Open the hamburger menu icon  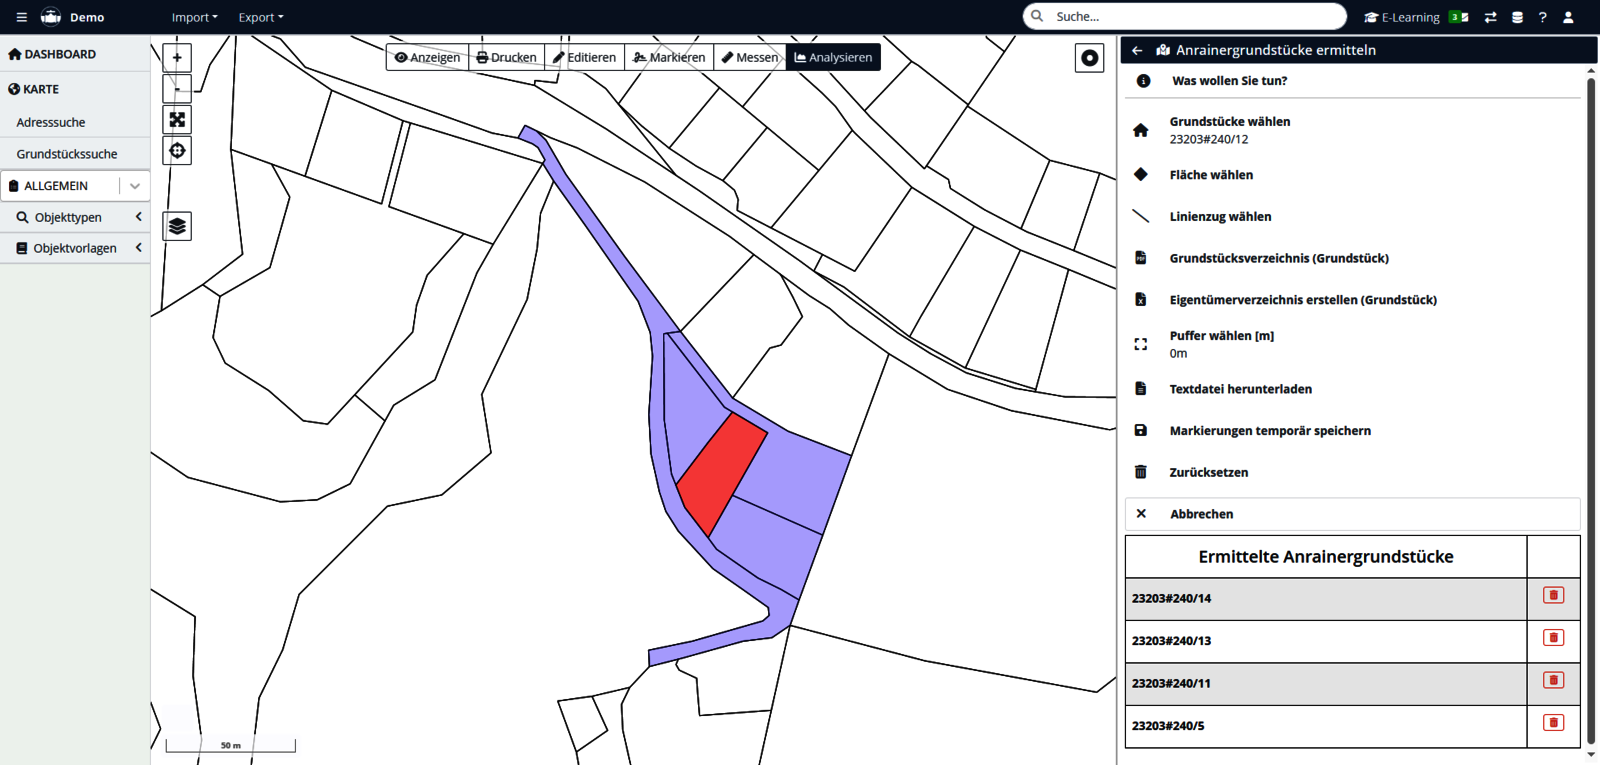[x=21, y=17]
